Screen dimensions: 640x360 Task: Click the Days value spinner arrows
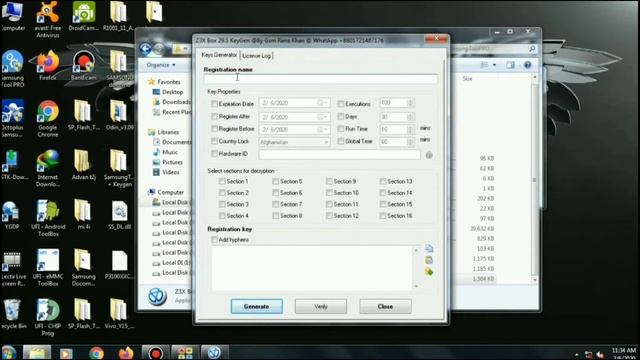410,117
